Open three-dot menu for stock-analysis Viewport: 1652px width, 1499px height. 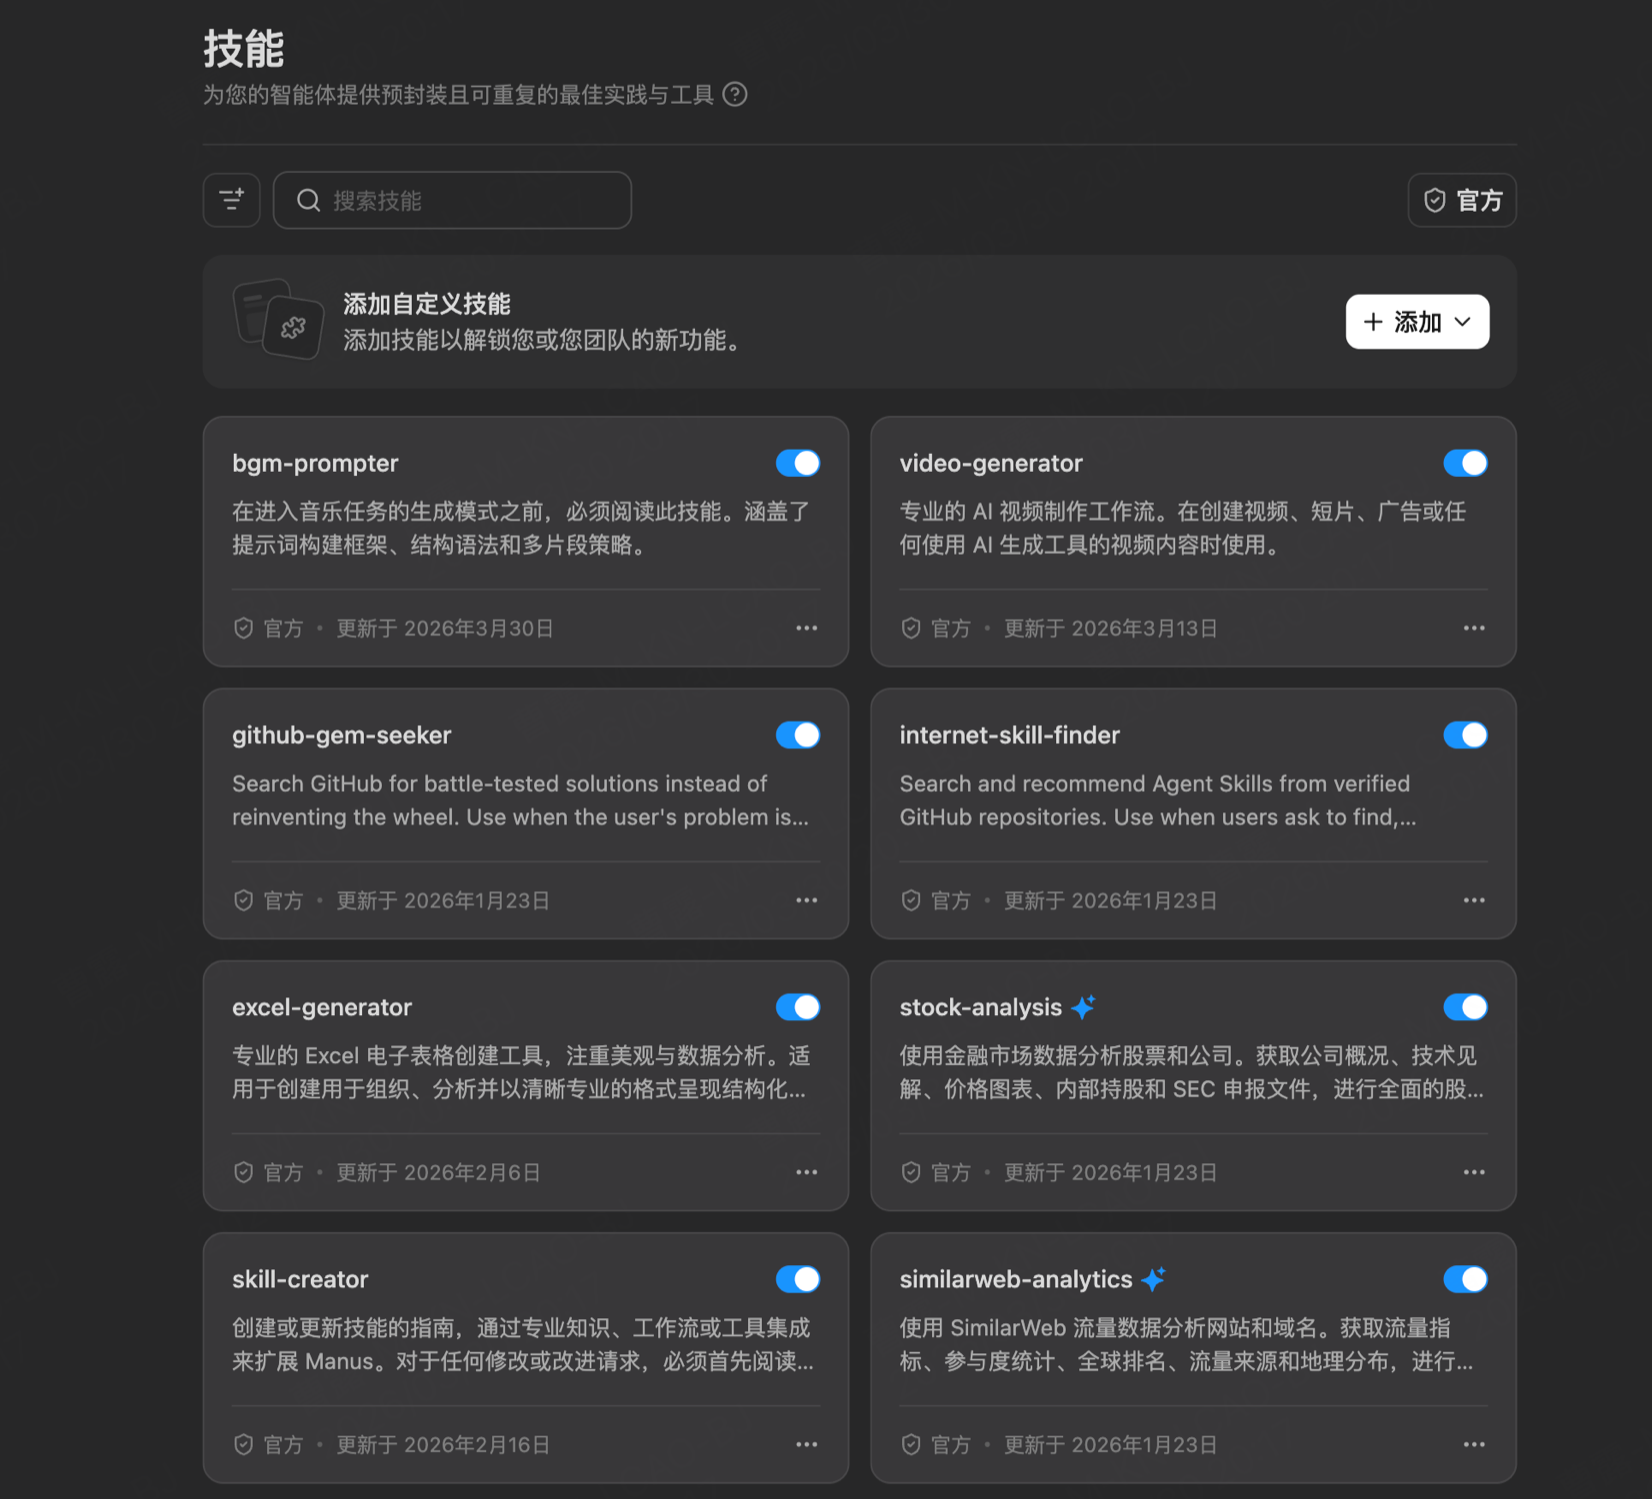(x=1473, y=1172)
